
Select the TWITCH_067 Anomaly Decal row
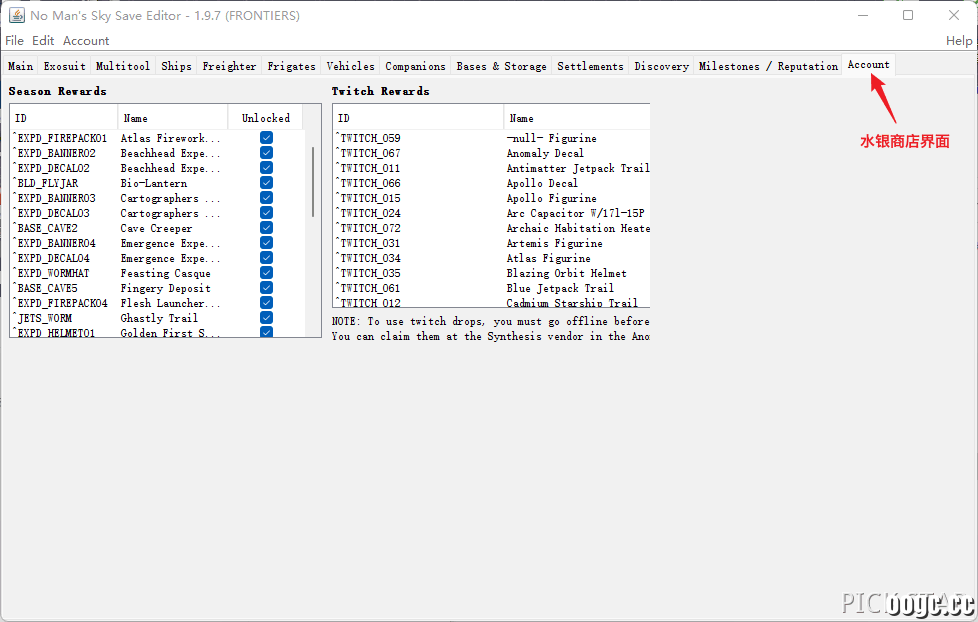491,153
